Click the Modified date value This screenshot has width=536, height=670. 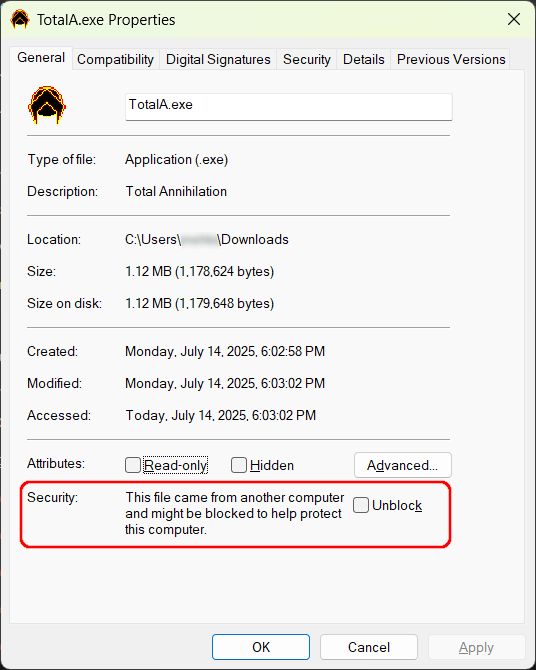pyautogui.click(x=225, y=383)
